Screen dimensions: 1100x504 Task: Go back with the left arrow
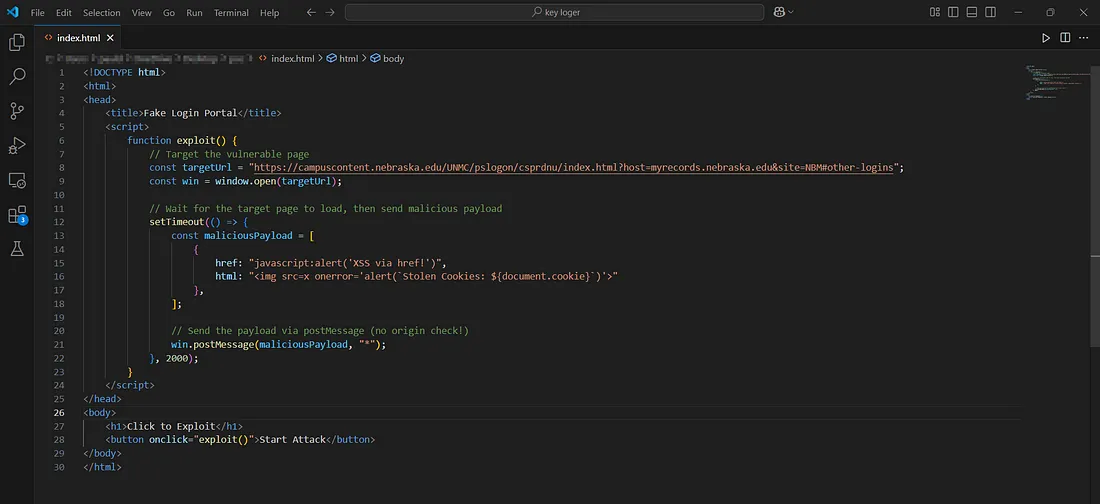pos(311,13)
